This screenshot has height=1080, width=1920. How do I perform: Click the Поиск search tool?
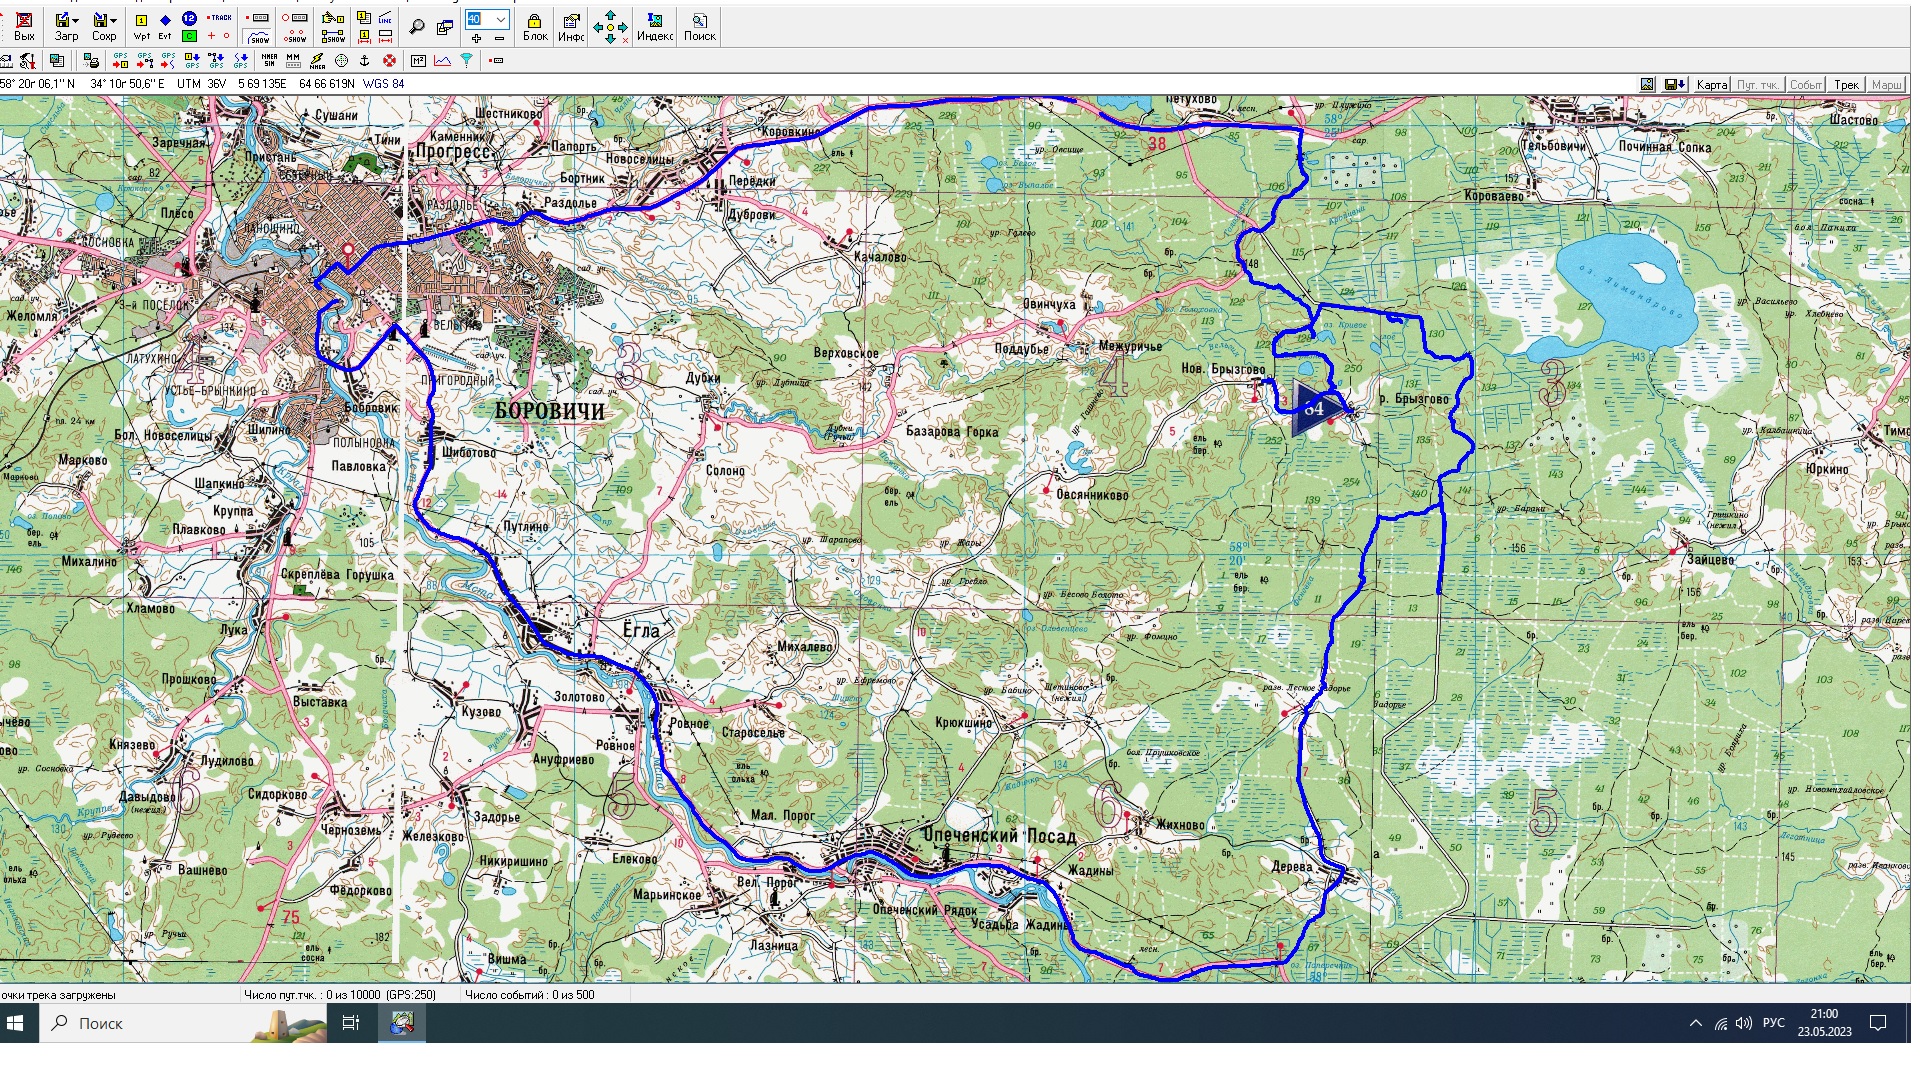pyautogui.click(x=700, y=27)
